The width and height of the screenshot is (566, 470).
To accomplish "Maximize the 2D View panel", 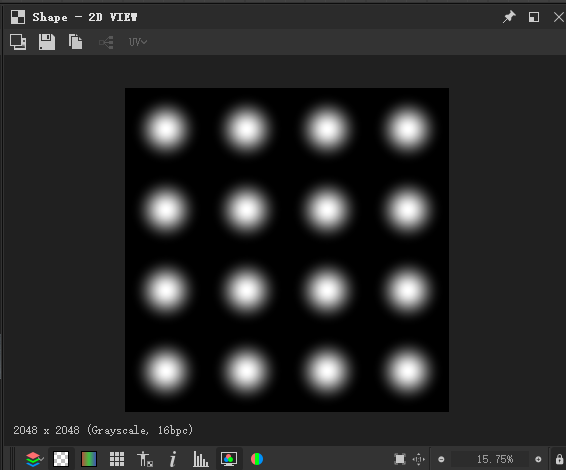I will coord(534,17).
